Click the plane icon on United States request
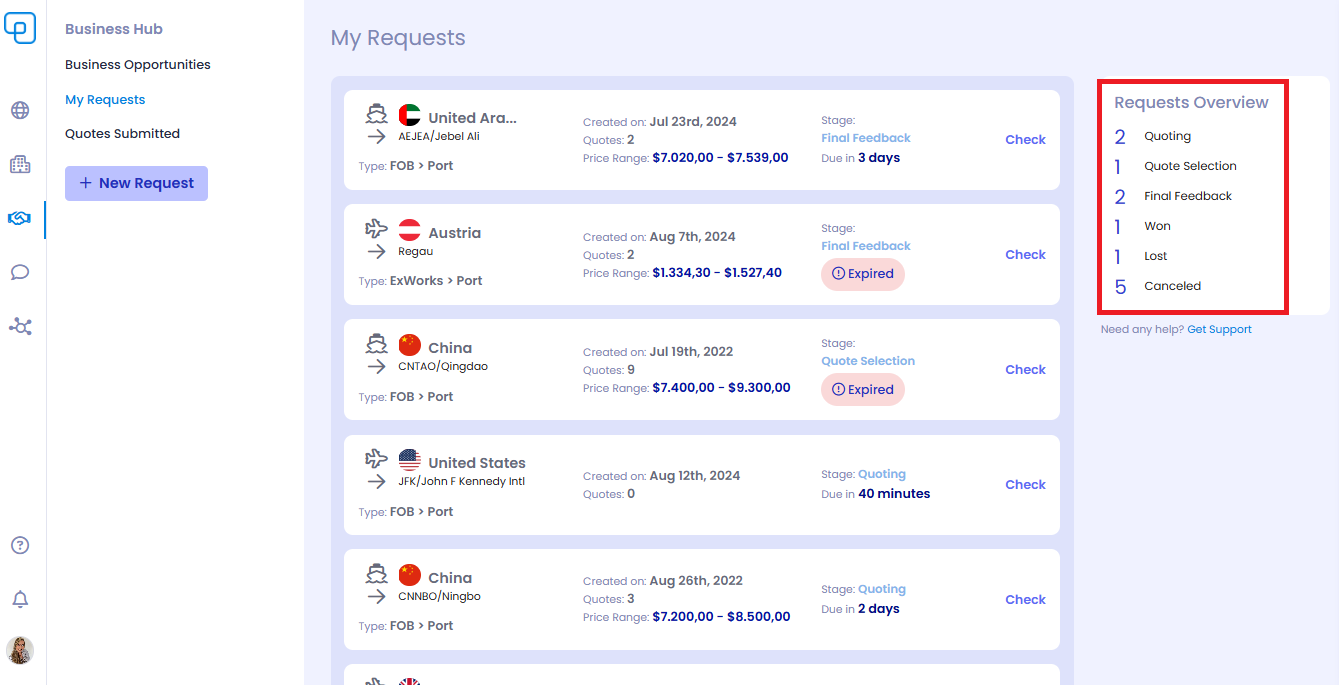This screenshot has height=685, width=1339. pyautogui.click(x=376, y=458)
